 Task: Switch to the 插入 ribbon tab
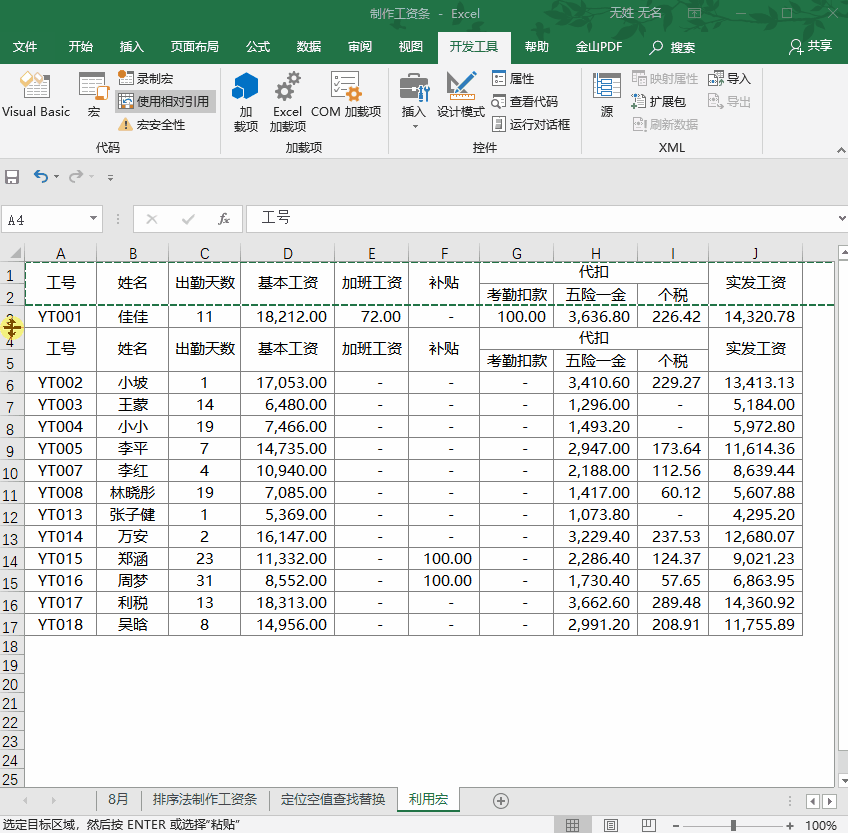[131, 47]
